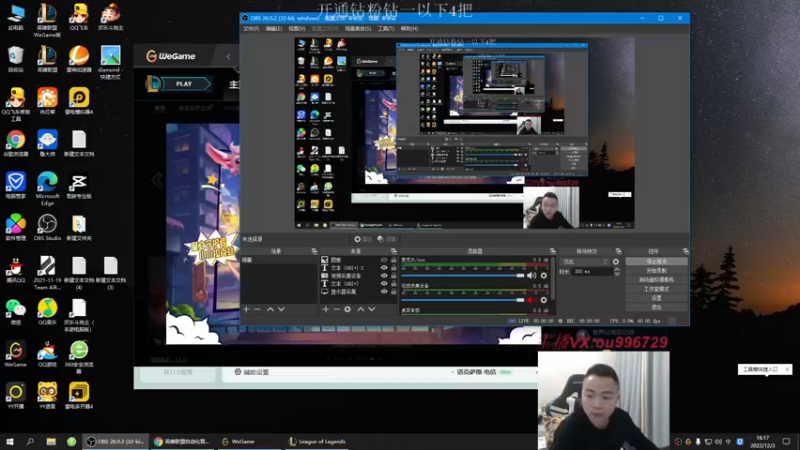800x450 pixels.
Task: Open Recycle Bin on desktop
Action: [16, 59]
